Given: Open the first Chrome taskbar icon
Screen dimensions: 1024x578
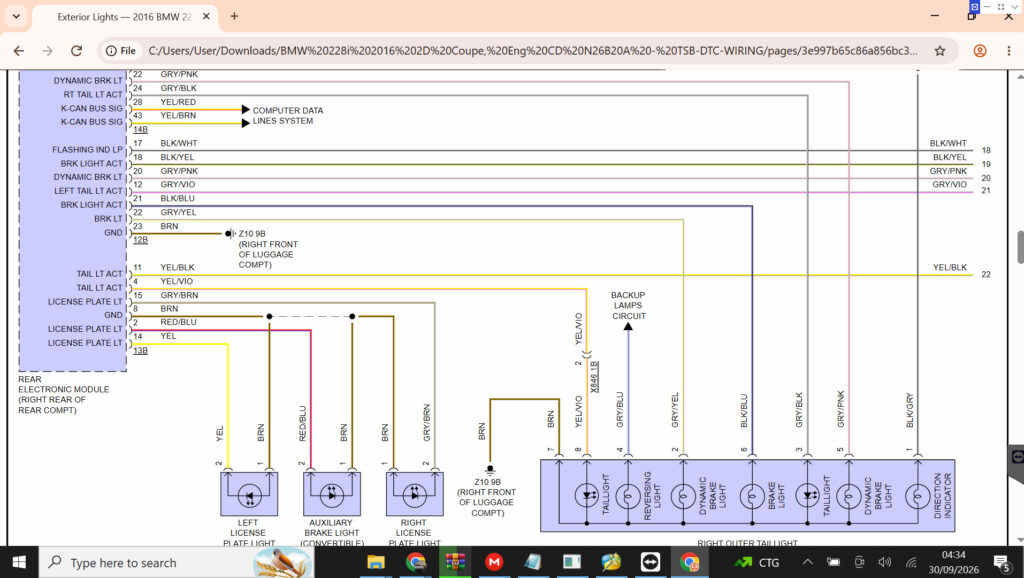Looking at the screenshot, I should point(415,562).
